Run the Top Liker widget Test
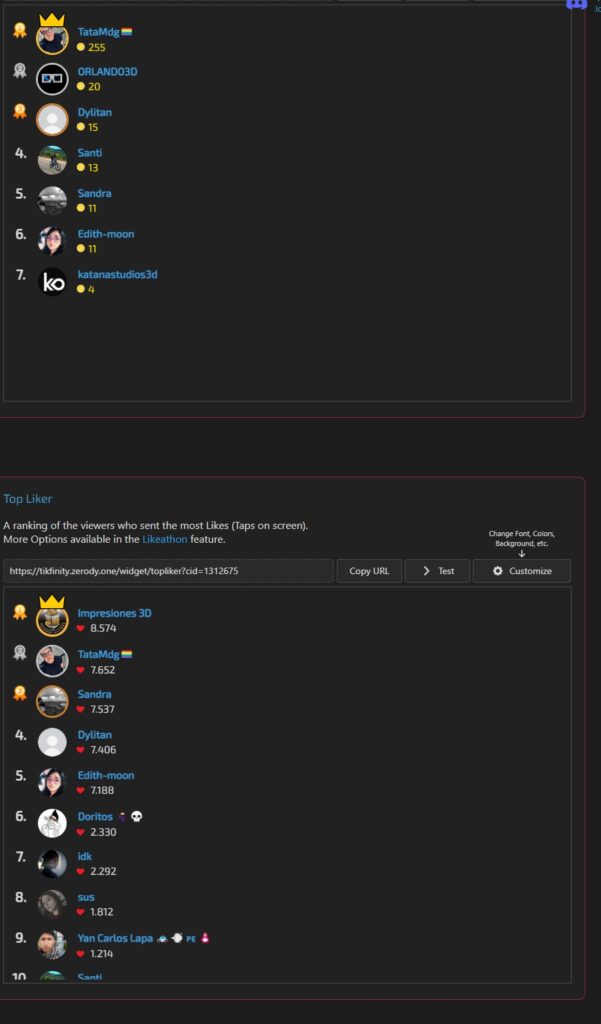 coord(438,571)
